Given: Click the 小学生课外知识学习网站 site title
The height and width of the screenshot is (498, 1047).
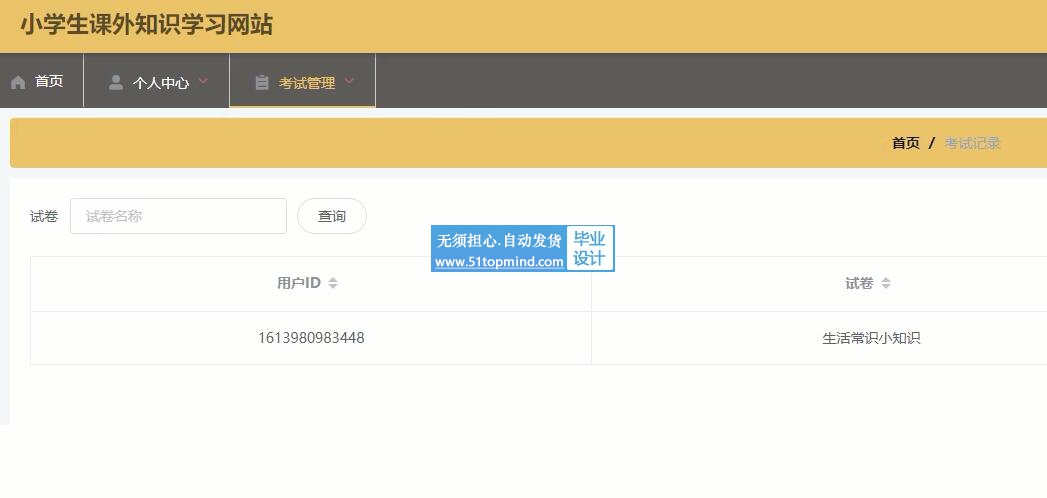Looking at the screenshot, I should pos(146,25).
